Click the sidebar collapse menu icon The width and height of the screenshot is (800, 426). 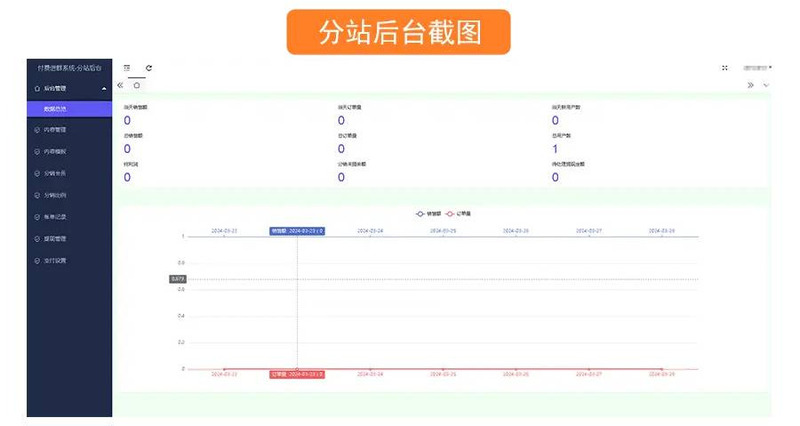[x=127, y=68]
